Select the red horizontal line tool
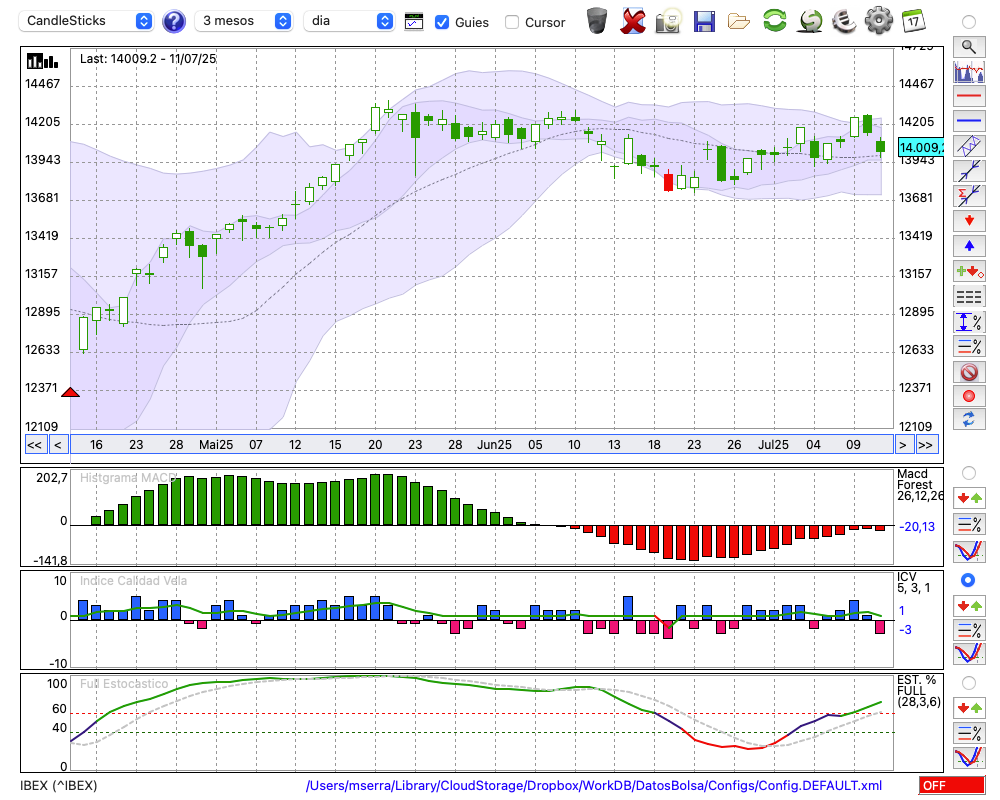The width and height of the screenshot is (1000, 800). 969,96
